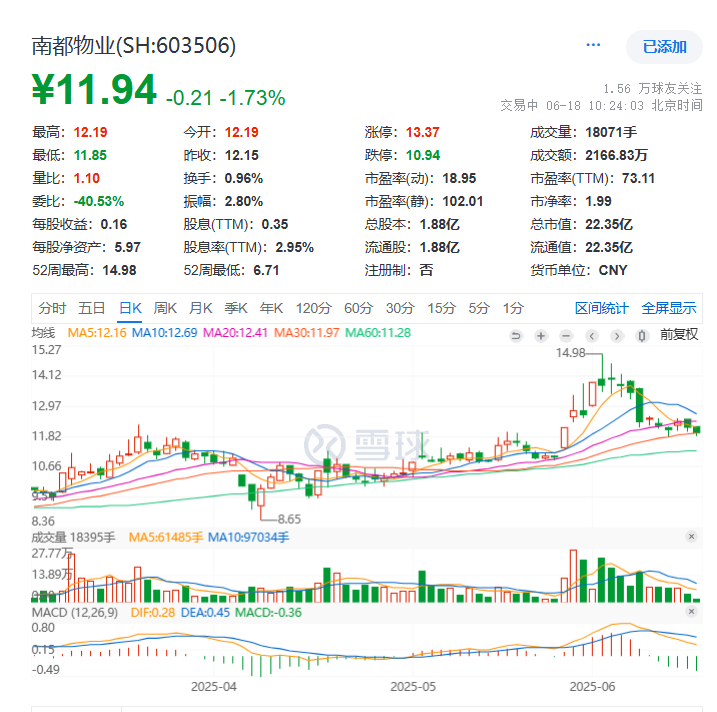Click the MA10:12.69 legend label
This screenshot has width=717, height=712.
(165, 333)
